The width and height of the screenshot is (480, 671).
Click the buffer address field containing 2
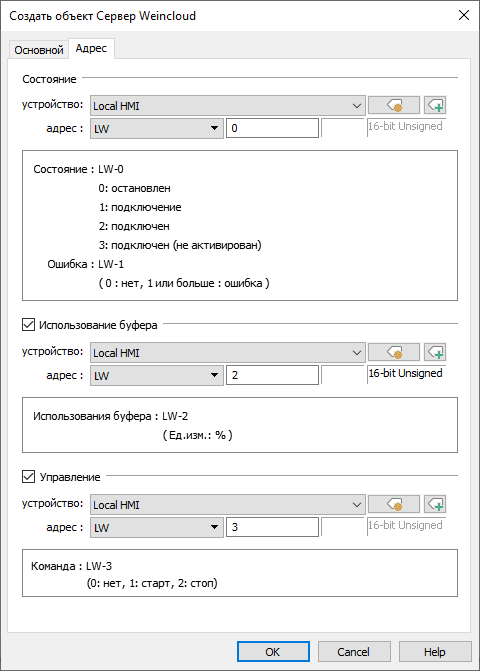point(273,375)
